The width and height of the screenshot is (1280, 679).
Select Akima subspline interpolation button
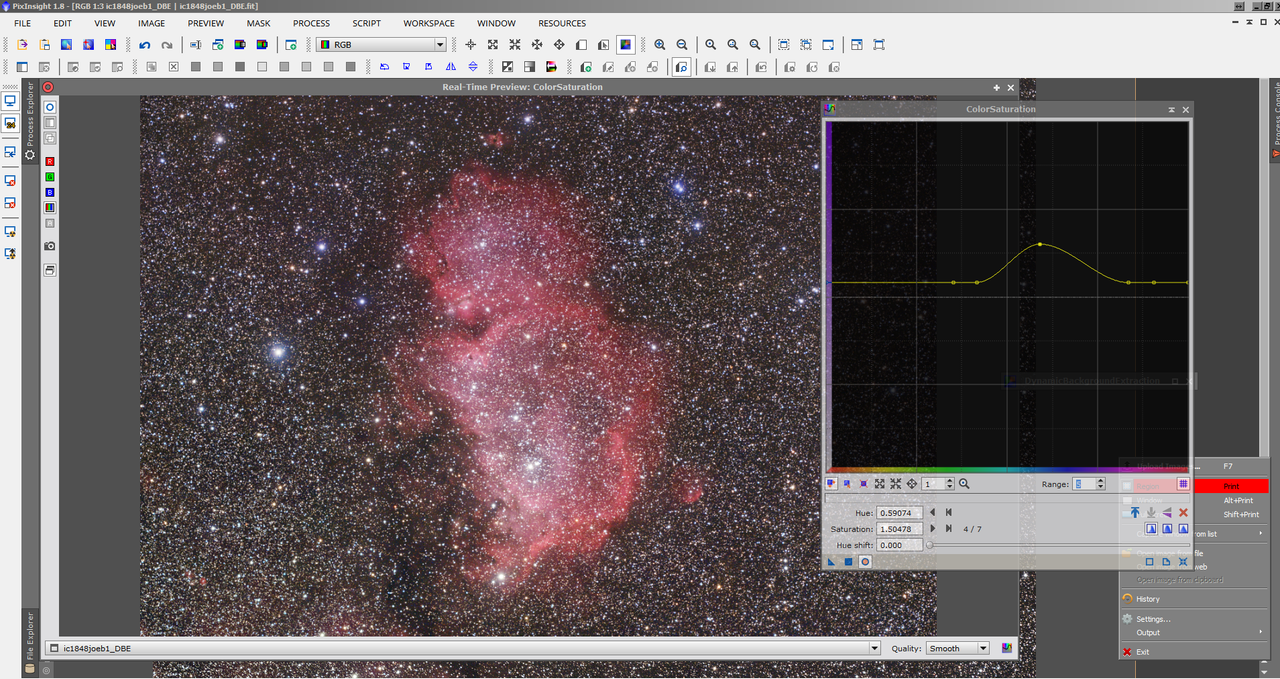pyautogui.click(x=1151, y=528)
